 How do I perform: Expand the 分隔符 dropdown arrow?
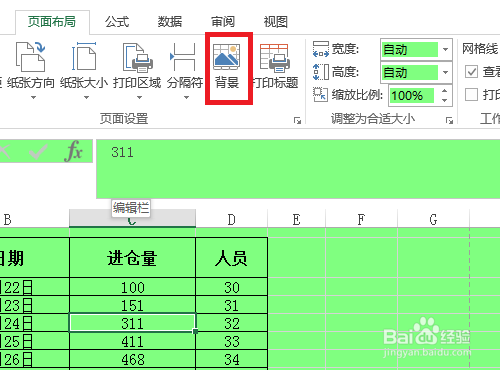pyautogui.click(x=186, y=98)
